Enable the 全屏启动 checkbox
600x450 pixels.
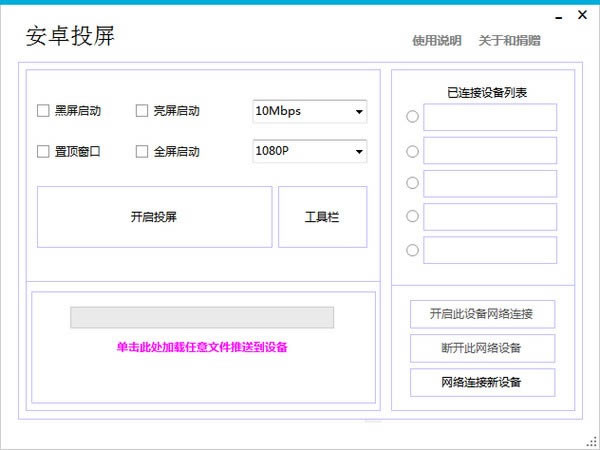[x=142, y=152]
